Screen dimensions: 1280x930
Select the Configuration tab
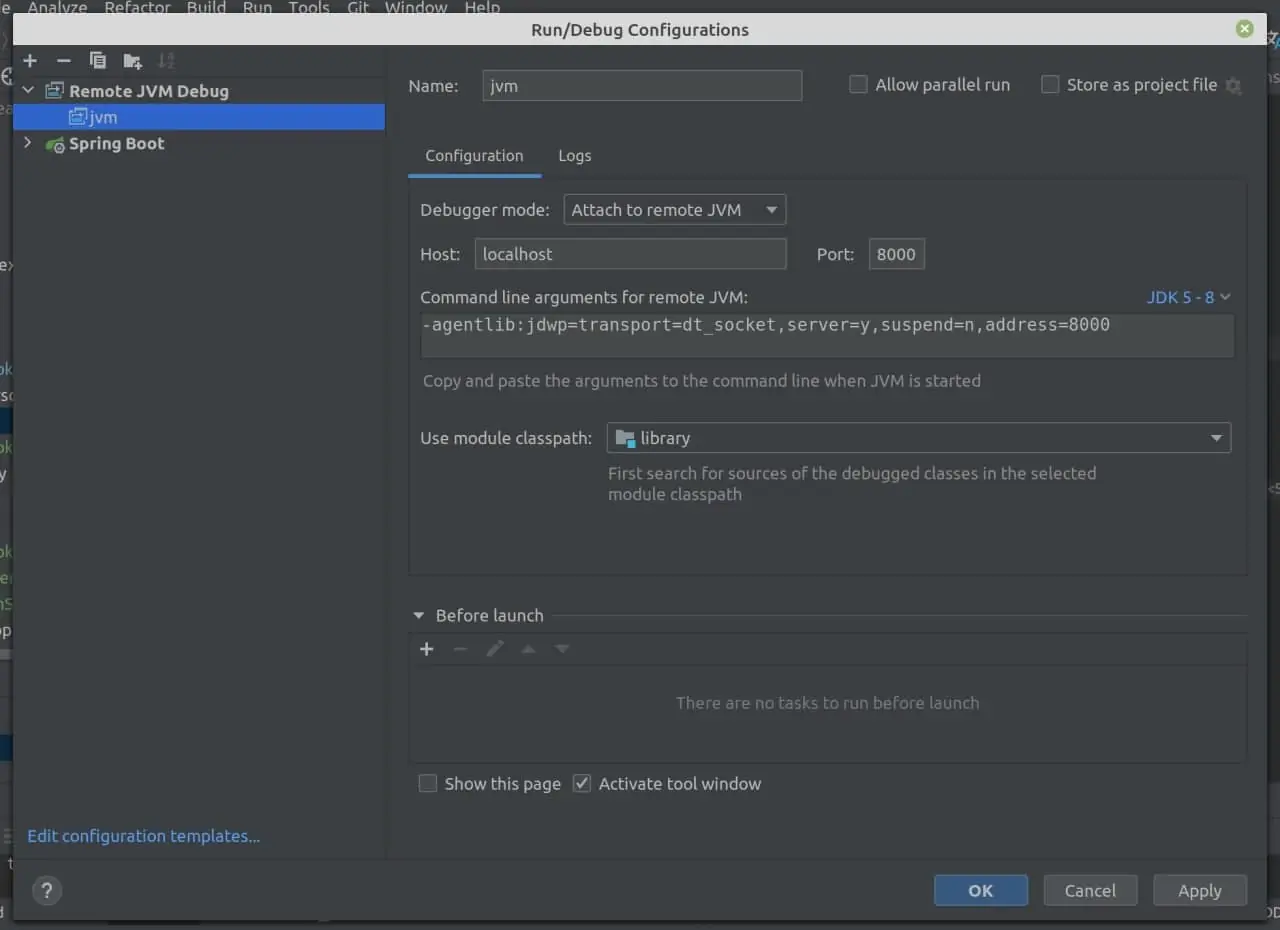point(474,156)
